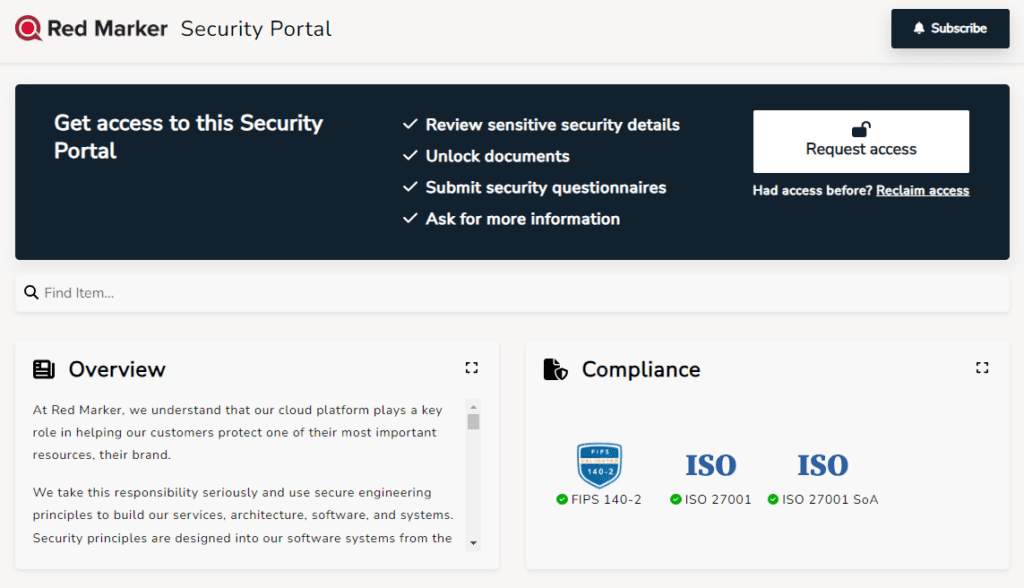Open the ISO 27001 SoA logo
The width and height of the screenshot is (1024, 588).
[x=822, y=465]
